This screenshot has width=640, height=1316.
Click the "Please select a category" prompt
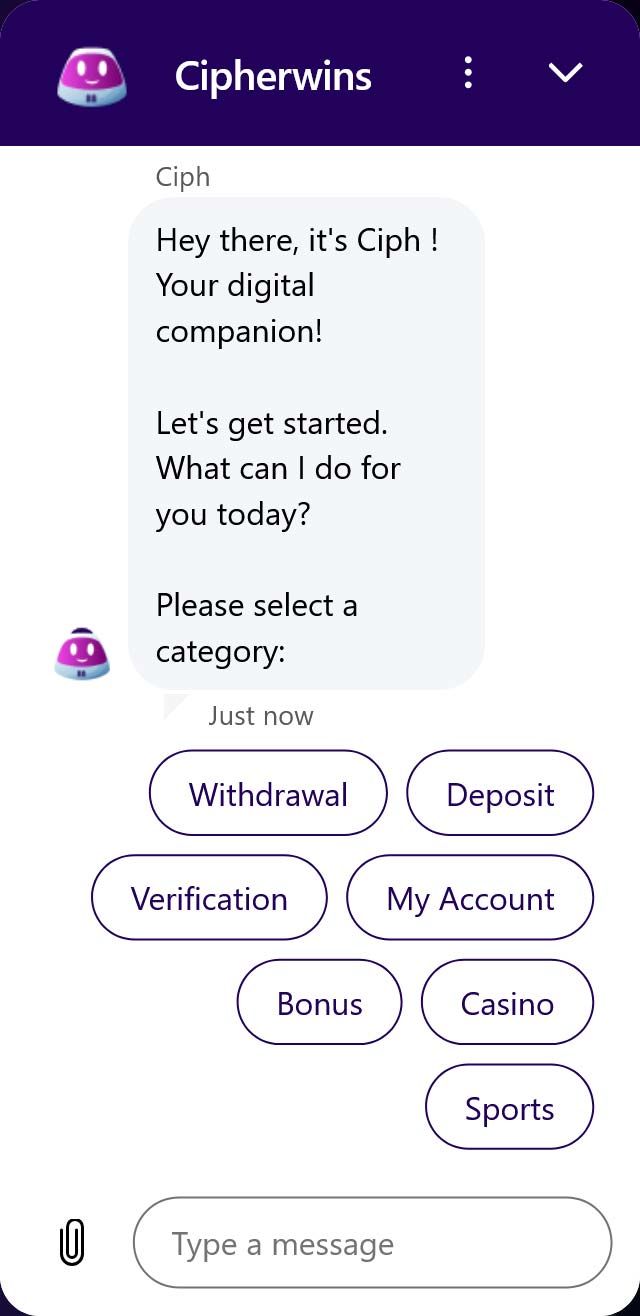256,628
